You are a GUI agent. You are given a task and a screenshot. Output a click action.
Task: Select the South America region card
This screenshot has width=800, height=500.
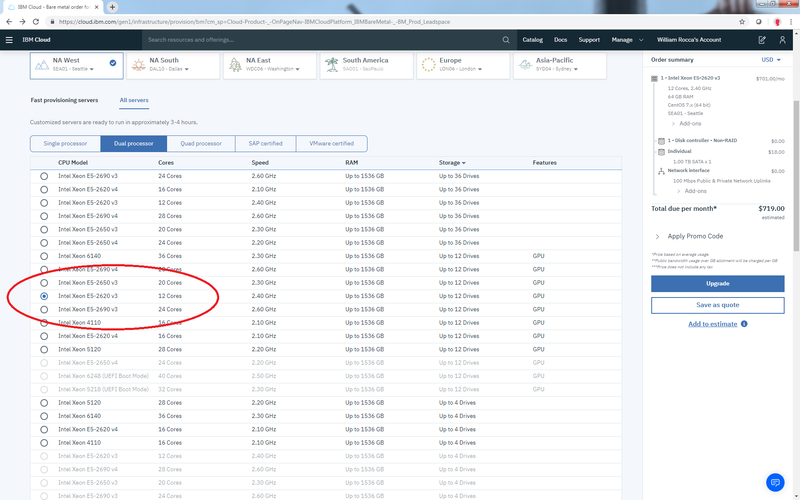click(366, 65)
